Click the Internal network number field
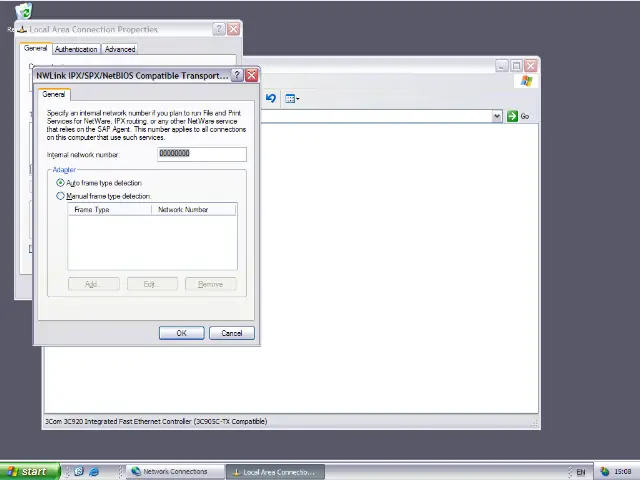The image size is (640, 480). [x=202, y=154]
